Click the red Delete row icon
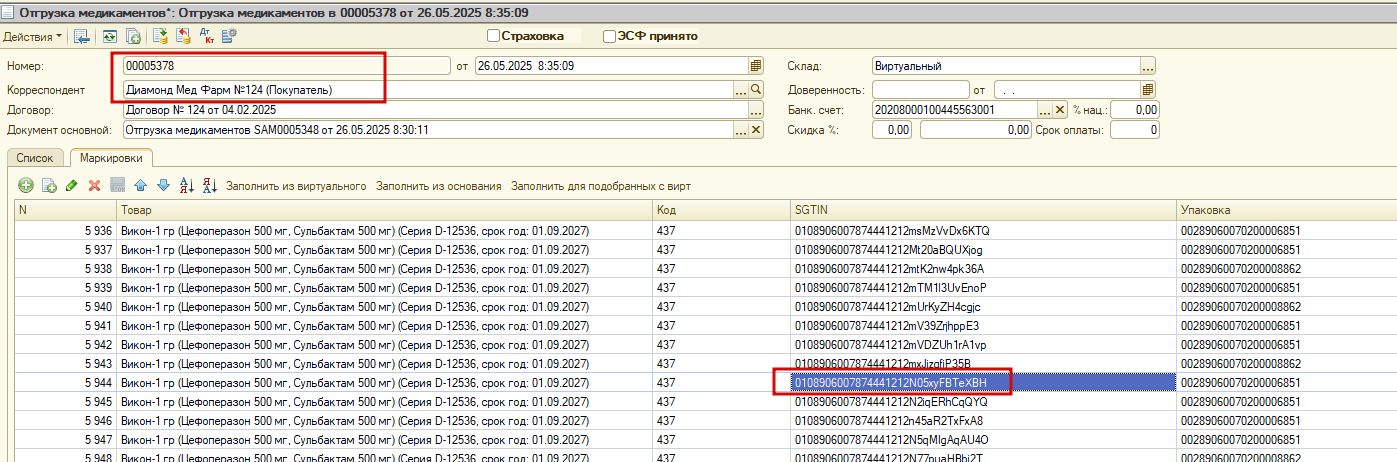Image resolution: width=1397 pixels, height=462 pixels. [x=95, y=186]
